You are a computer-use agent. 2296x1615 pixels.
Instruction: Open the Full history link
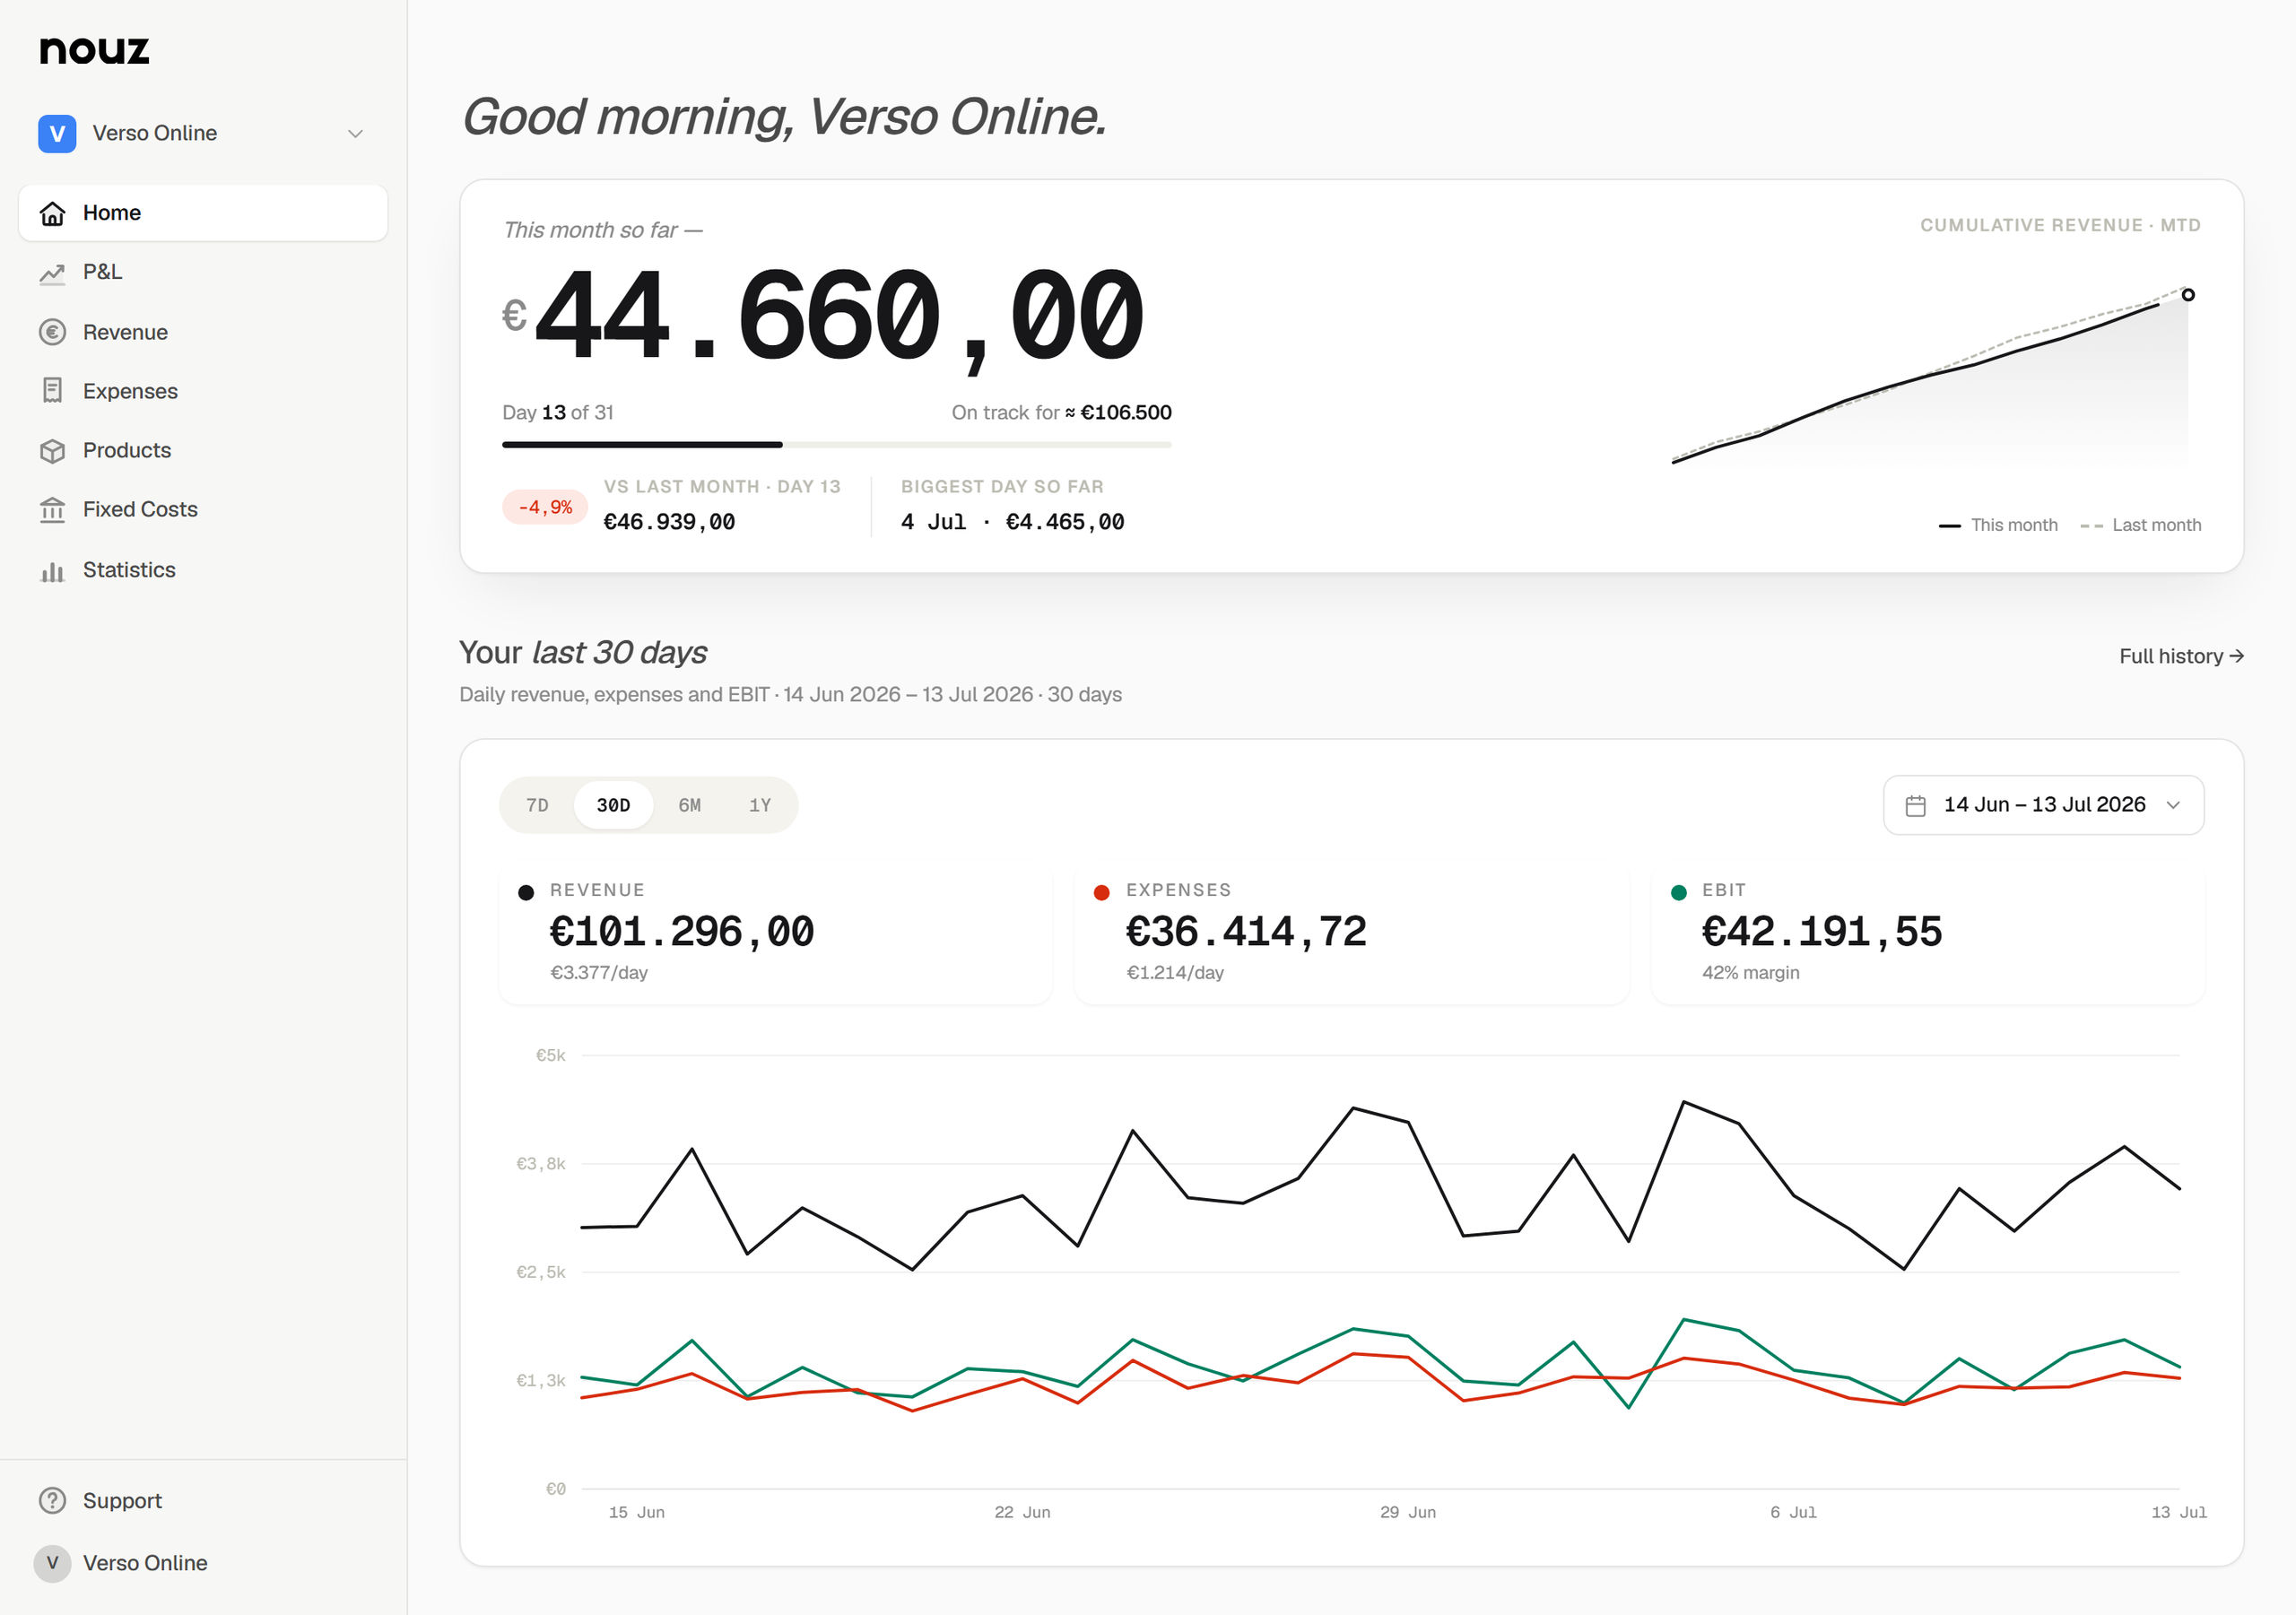(2181, 656)
